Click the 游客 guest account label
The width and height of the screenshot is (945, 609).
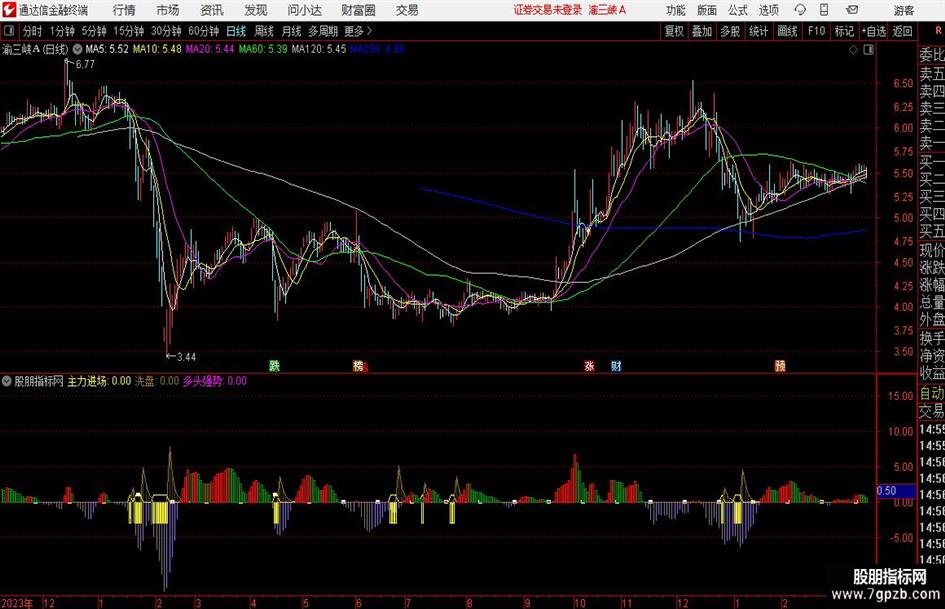point(904,10)
